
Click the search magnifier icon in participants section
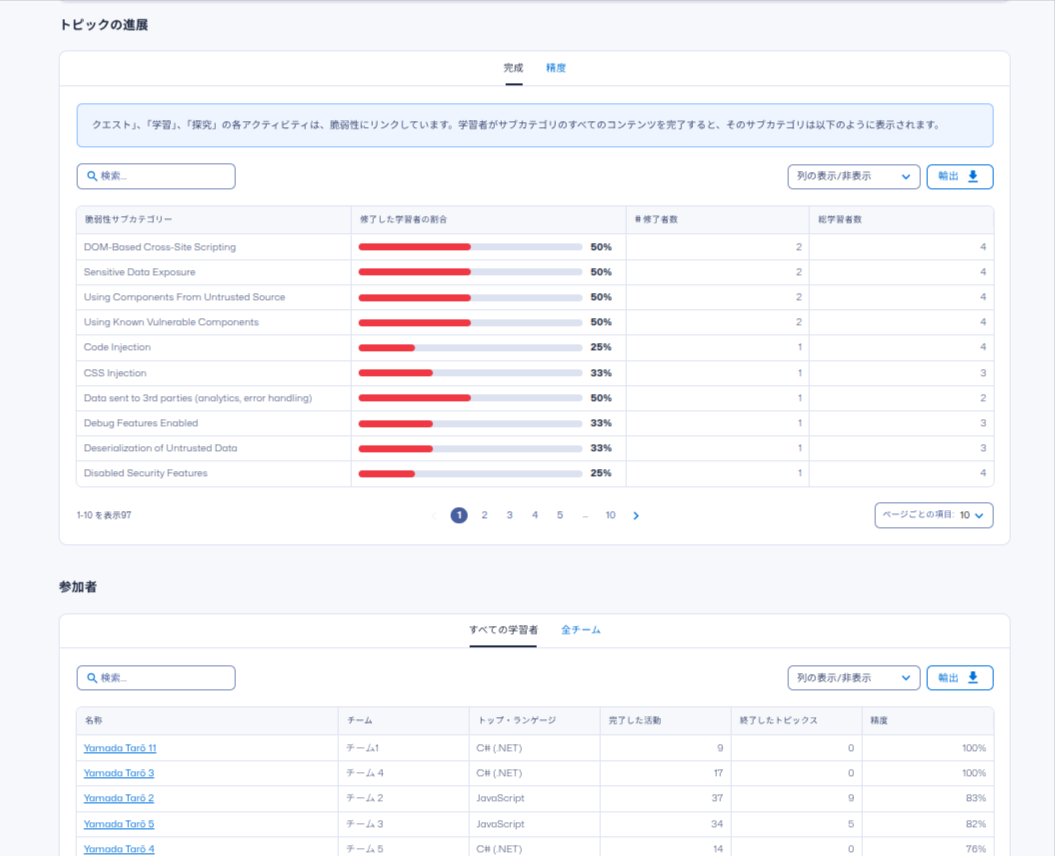(92, 678)
